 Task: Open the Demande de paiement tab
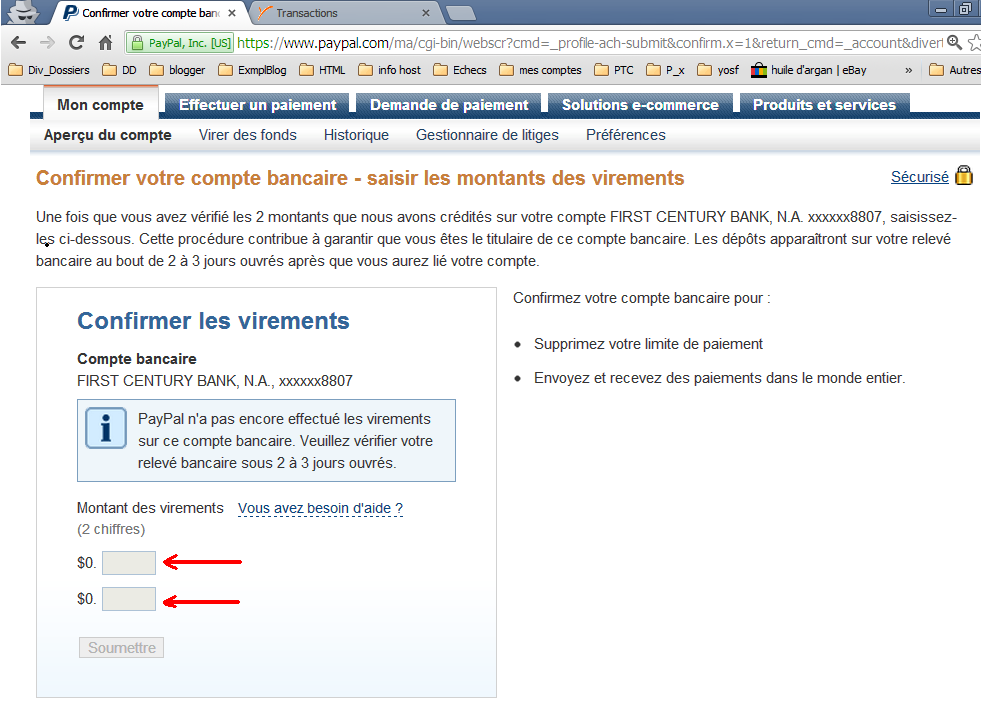tap(449, 104)
